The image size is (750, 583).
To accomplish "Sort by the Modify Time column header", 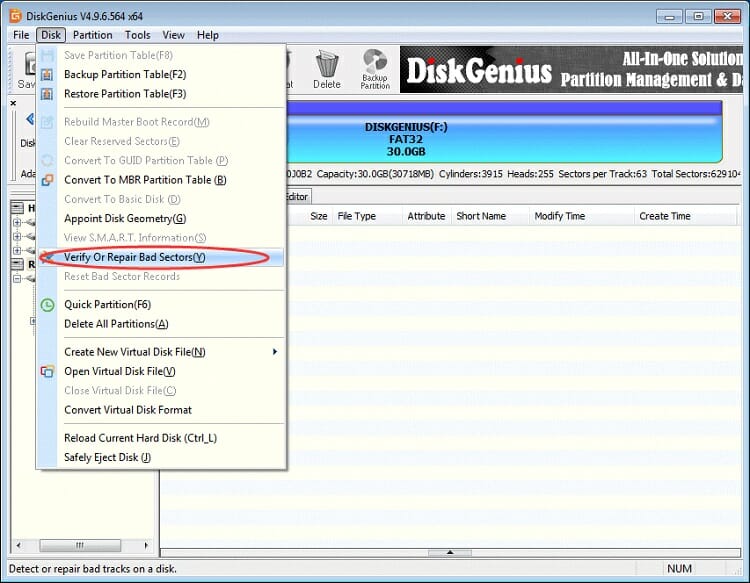I will point(560,216).
